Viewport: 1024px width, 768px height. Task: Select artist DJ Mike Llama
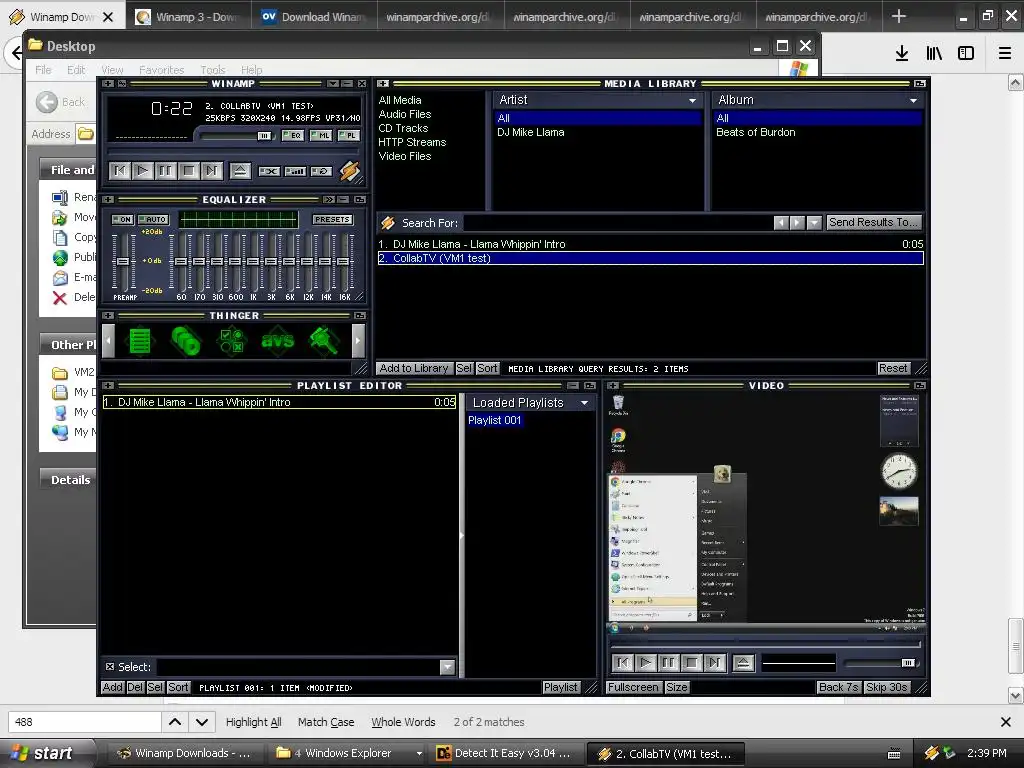pyautogui.click(x=530, y=132)
